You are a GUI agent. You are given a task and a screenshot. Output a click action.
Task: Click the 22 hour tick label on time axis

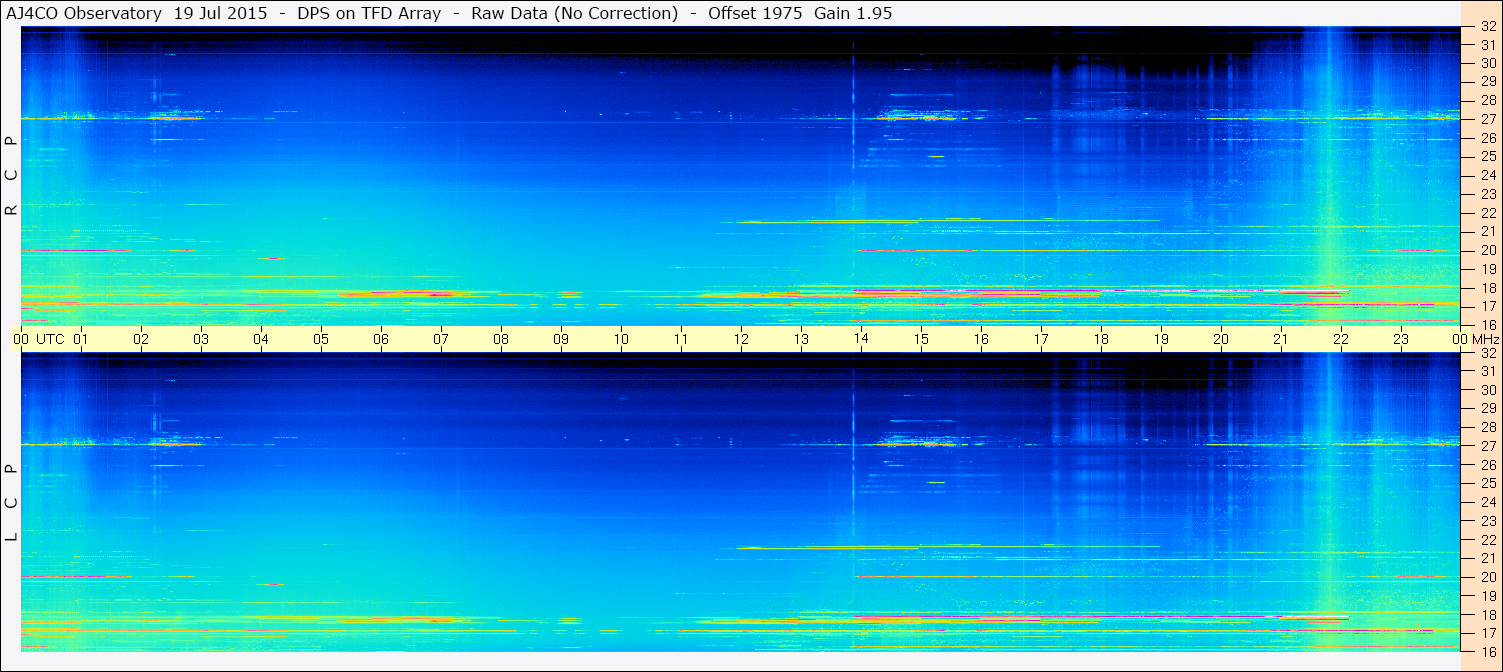[1341, 339]
